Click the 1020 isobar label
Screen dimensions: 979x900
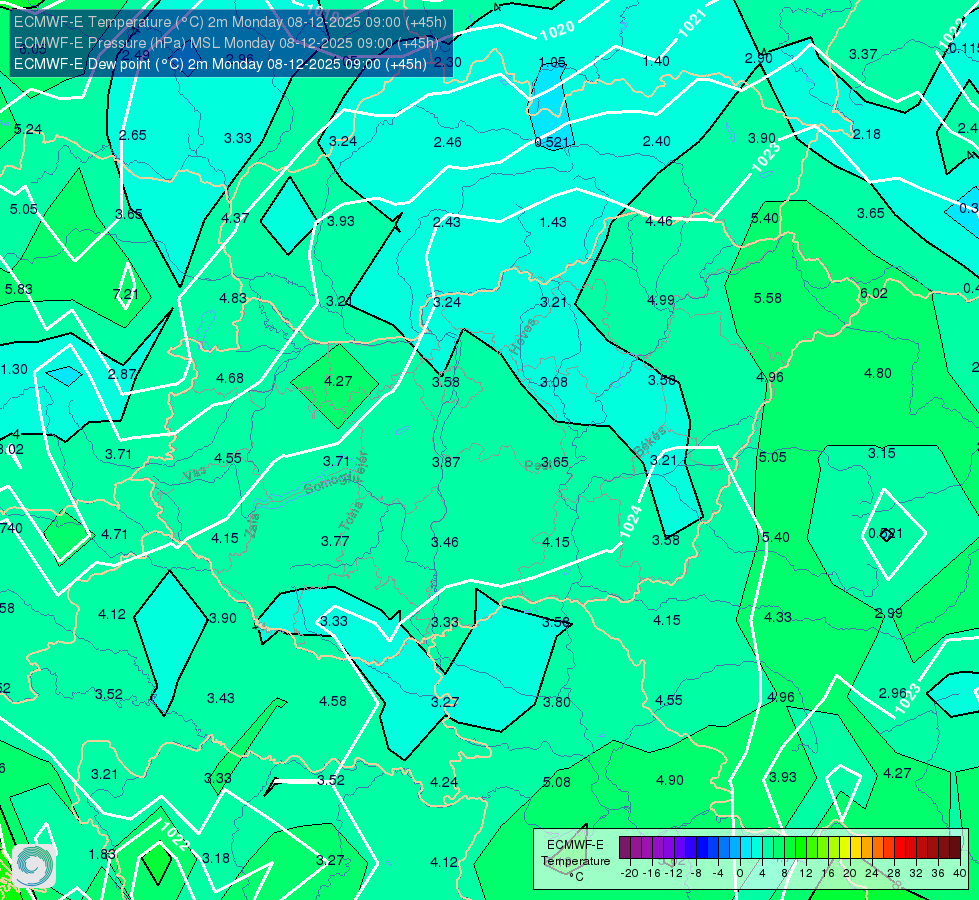557,30
